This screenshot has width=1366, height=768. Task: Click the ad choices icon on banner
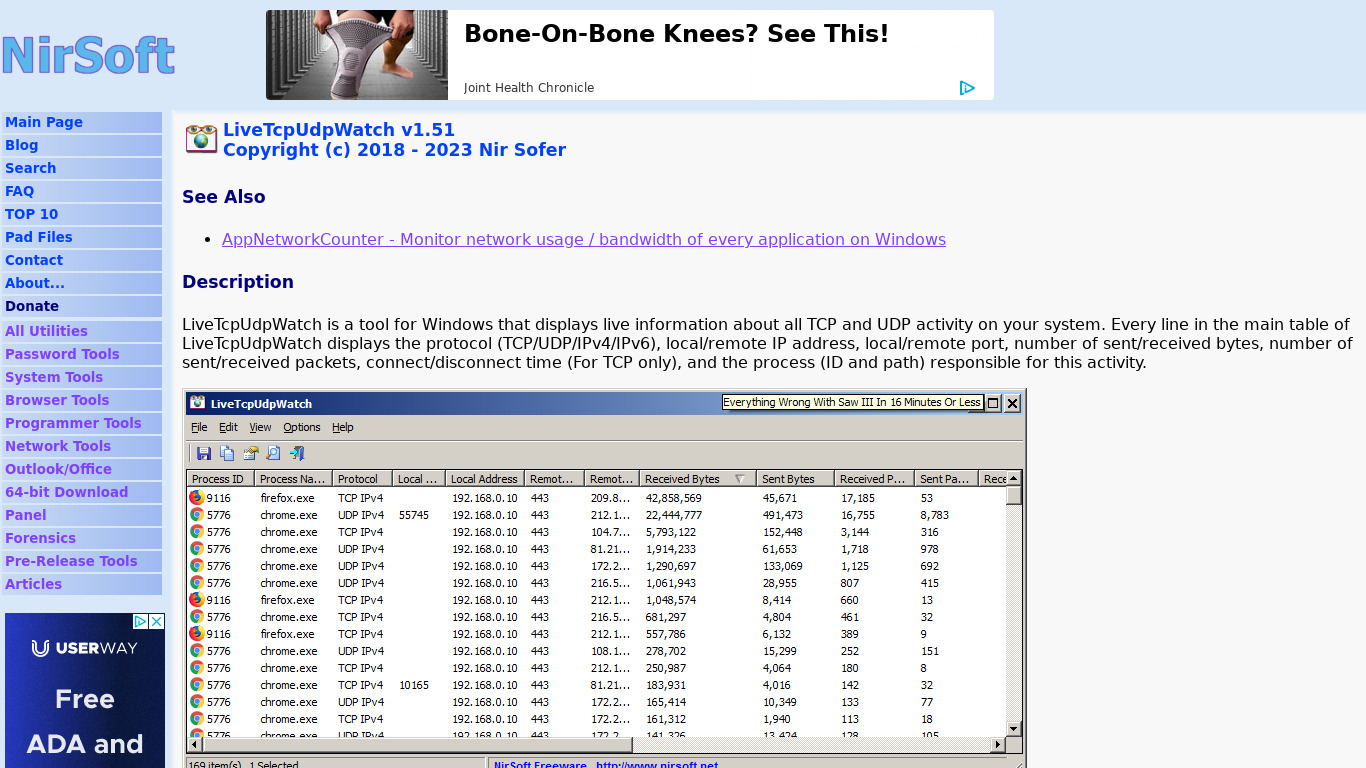pyautogui.click(x=967, y=88)
